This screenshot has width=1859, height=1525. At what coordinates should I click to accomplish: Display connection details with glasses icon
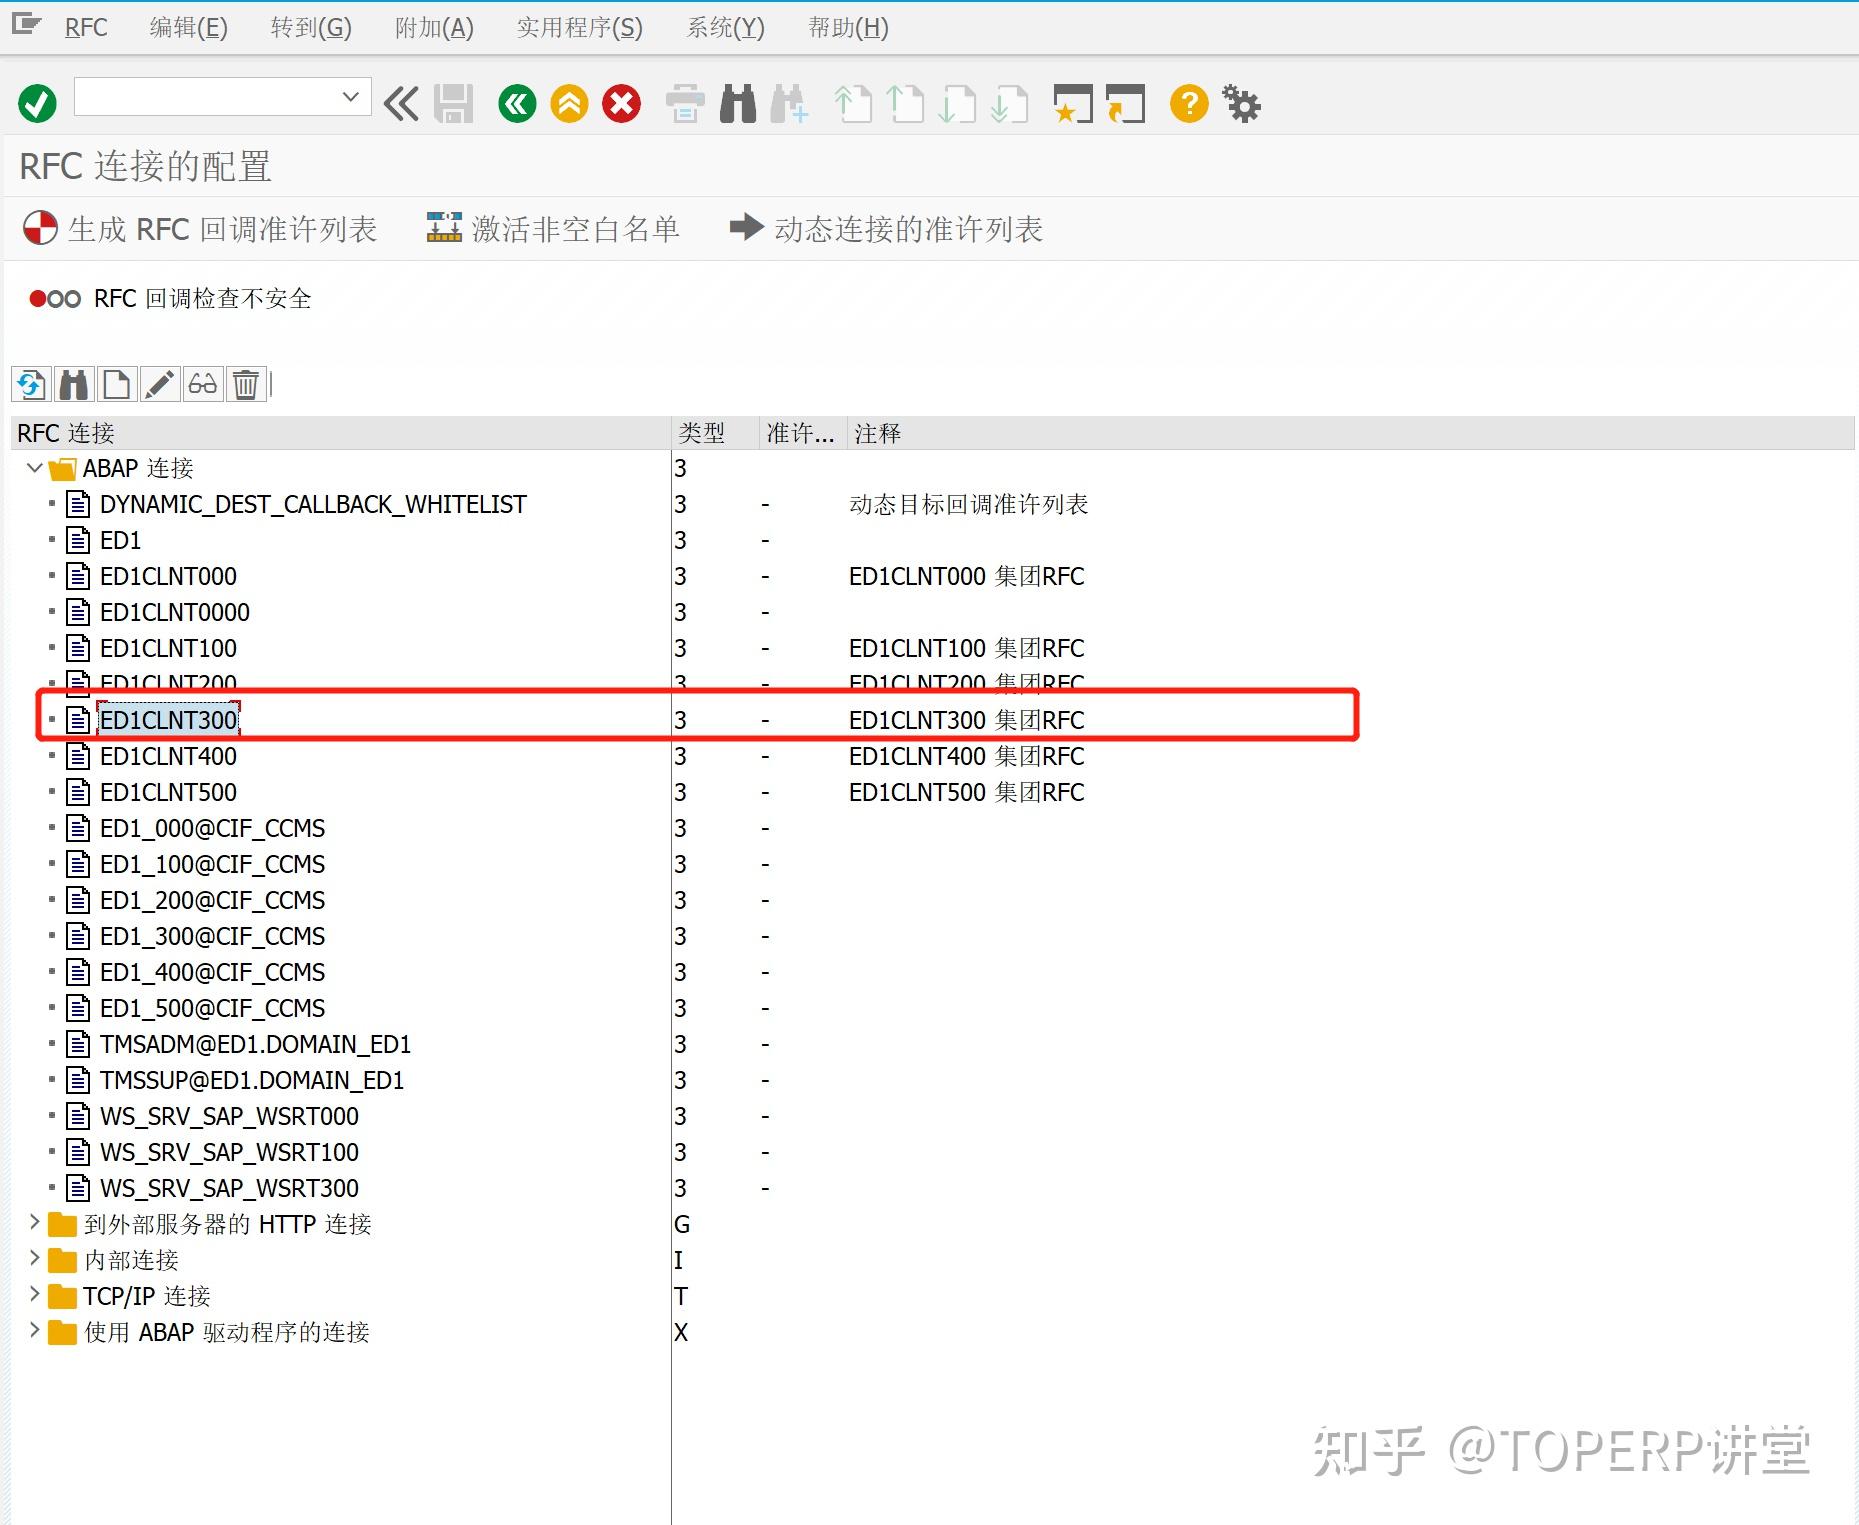pos(202,384)
